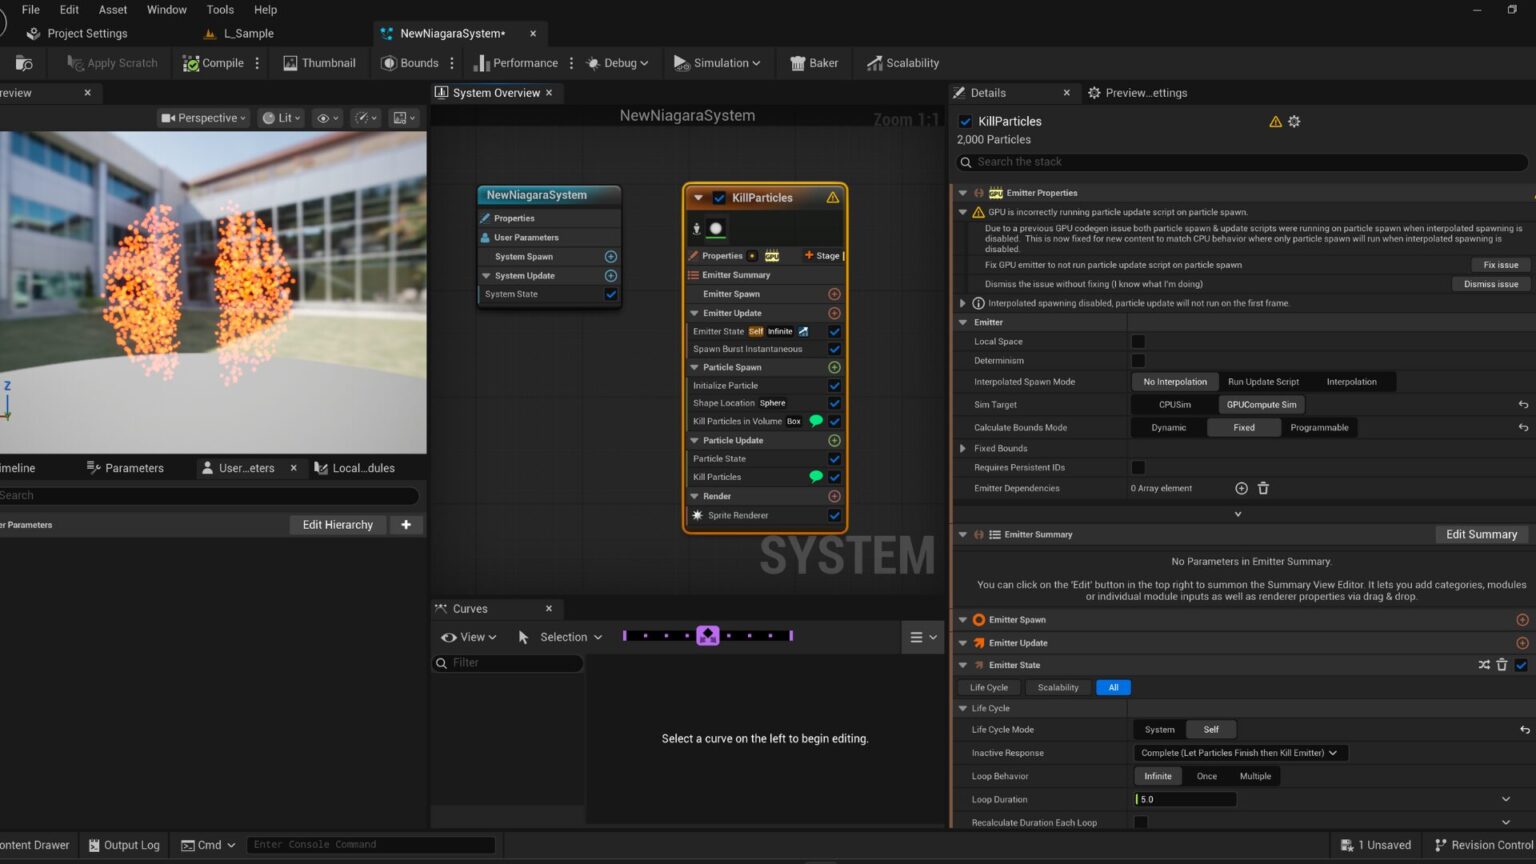This screenshot has width=1536, height=864.
Task: Open the Performance toolbar tool
Action: pos(517,62)
